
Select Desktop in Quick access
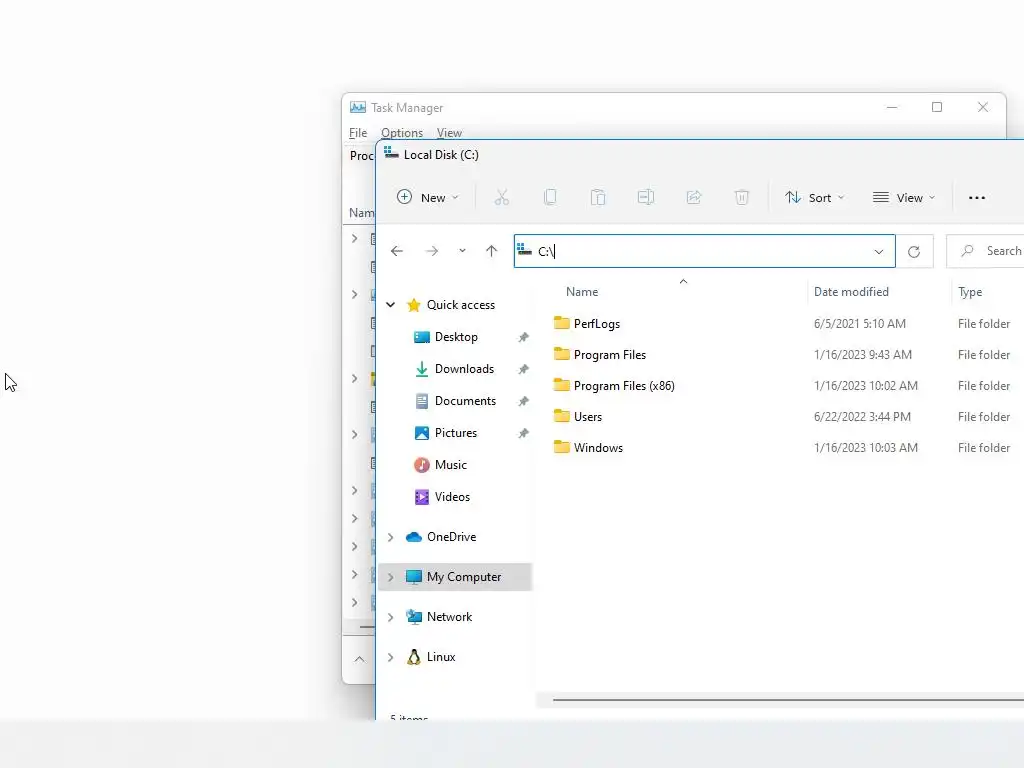click(x=456, y=337)
